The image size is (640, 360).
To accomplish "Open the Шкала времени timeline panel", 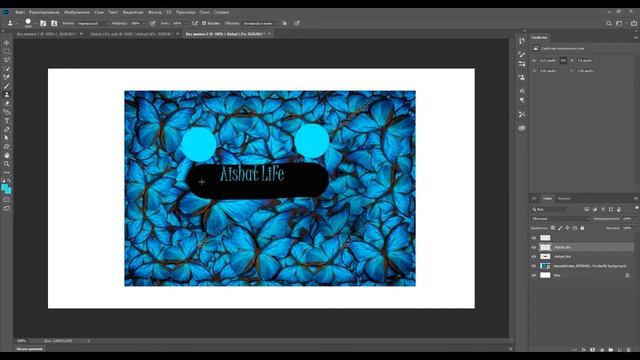I will [30, 349].
